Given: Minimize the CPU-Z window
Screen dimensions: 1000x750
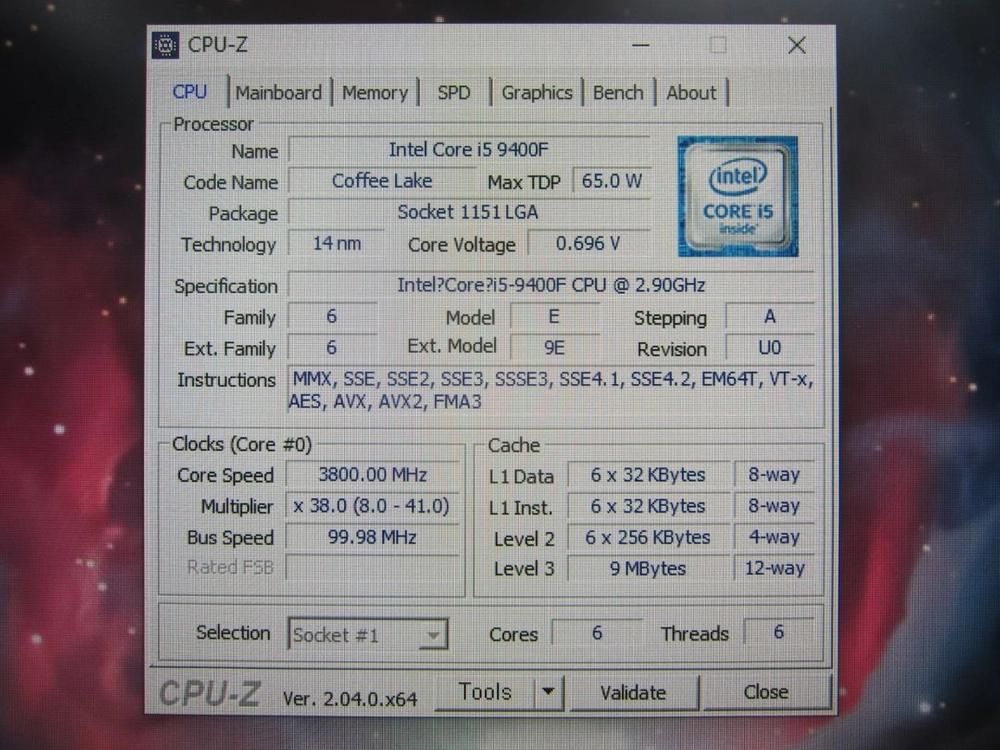Looking at the screenshot, I should tap(641, 45).
